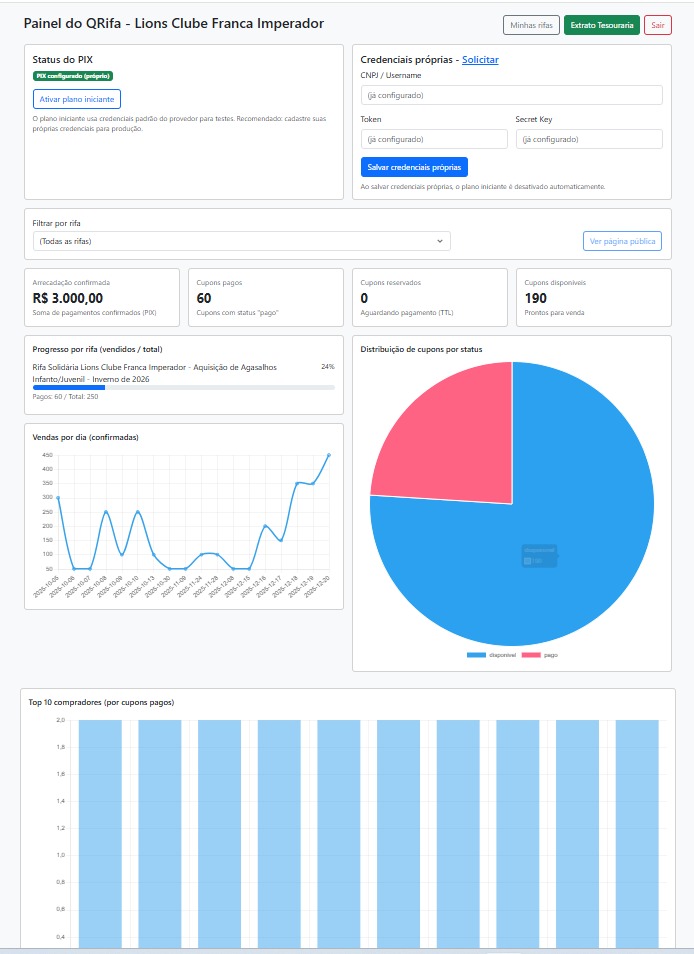The image size is (694, 954).
Task: Open Ver página pública
Action: coord(622,241)
